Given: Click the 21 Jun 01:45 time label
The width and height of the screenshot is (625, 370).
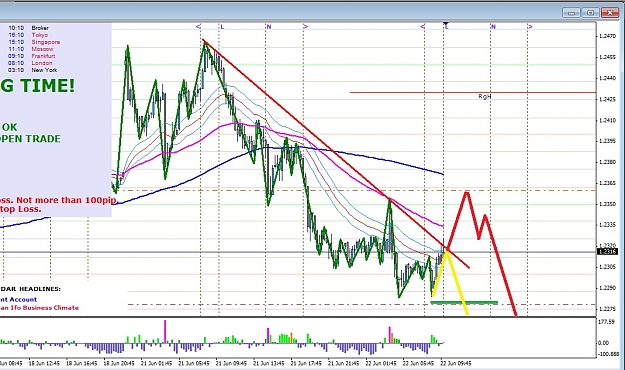Looking at the screenshot, I should (x=157, y=363).
